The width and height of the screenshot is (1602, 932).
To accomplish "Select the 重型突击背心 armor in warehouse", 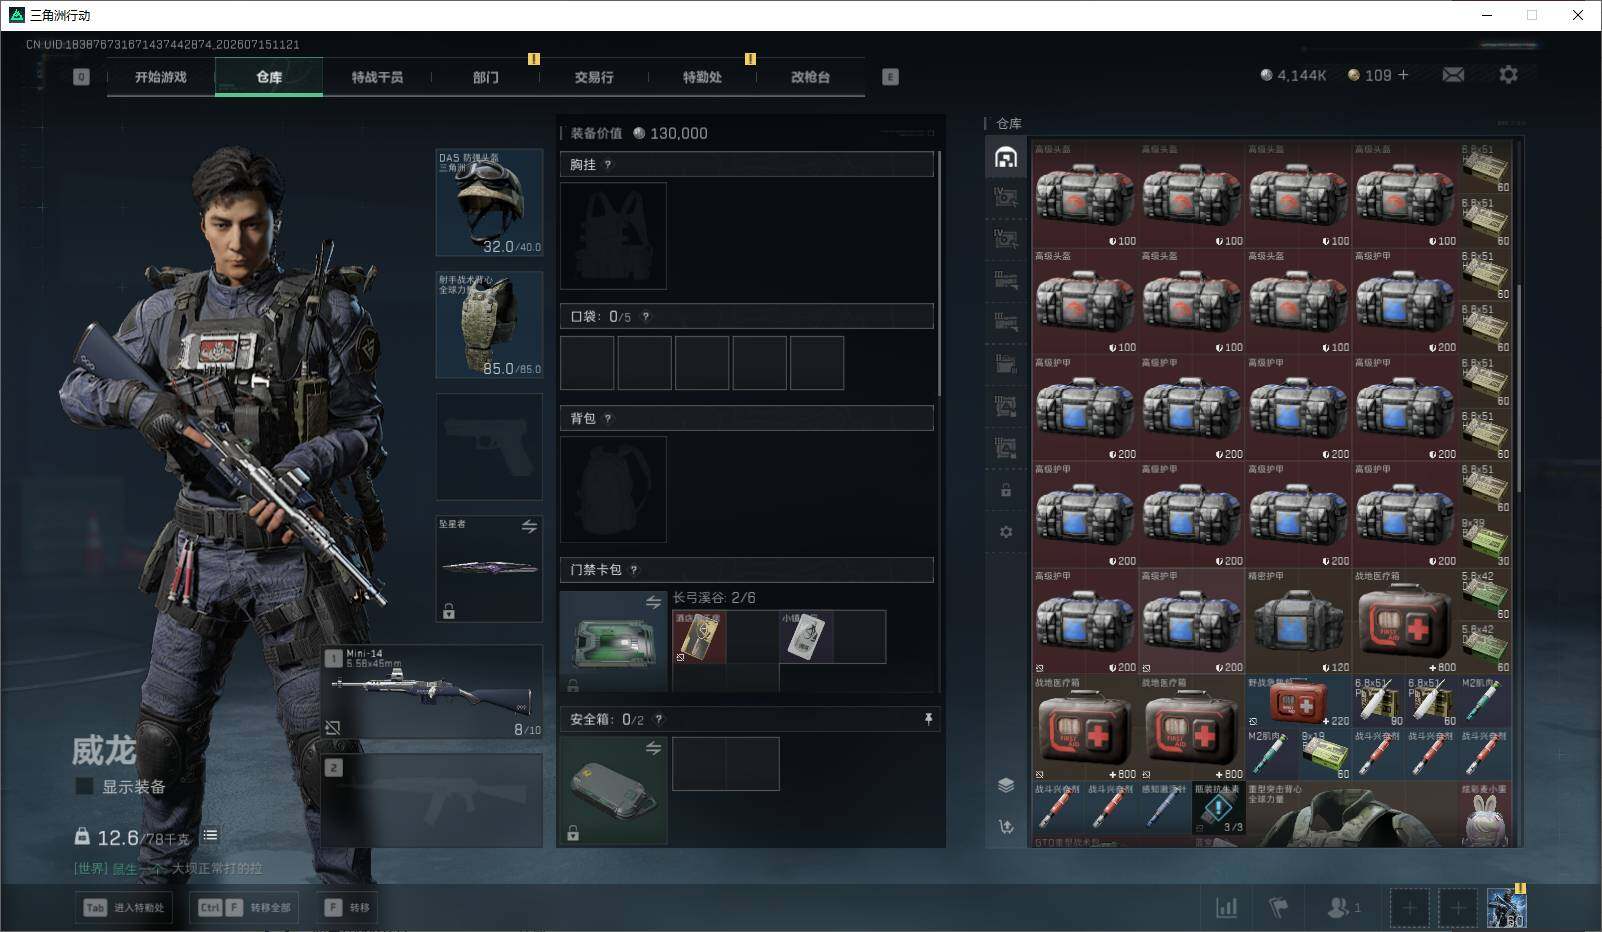I will (x=1351, y=814).
